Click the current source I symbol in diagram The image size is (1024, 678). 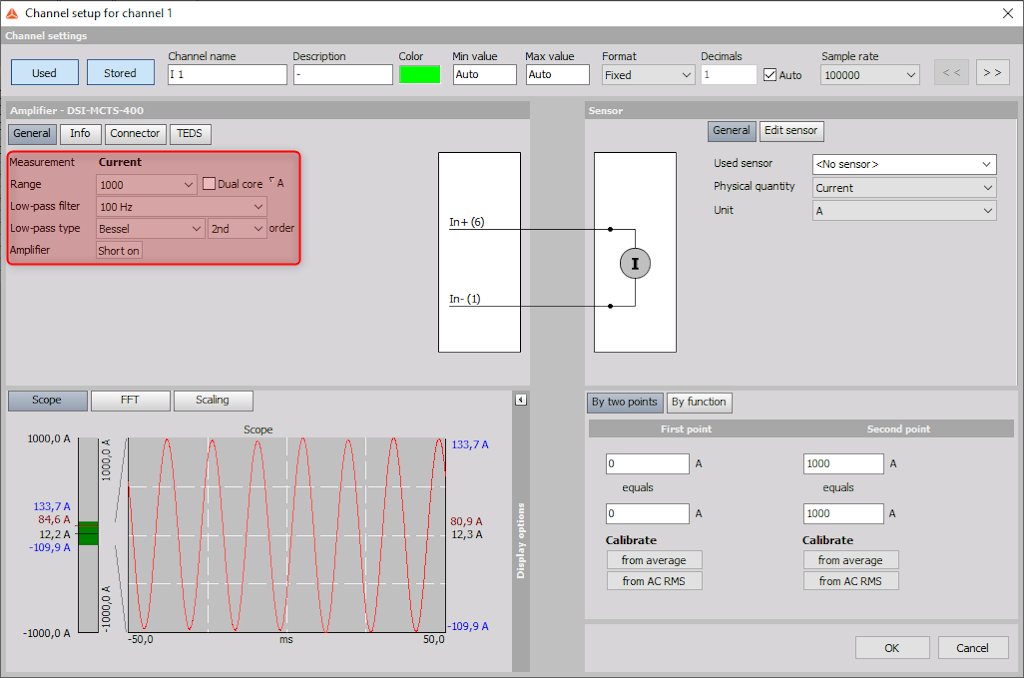pyautogui.click(x=635, y=264)
